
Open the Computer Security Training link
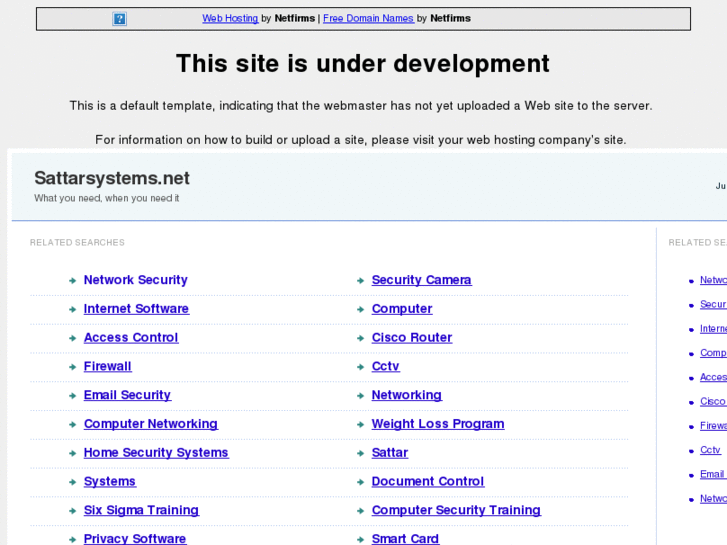click(456, 510)
